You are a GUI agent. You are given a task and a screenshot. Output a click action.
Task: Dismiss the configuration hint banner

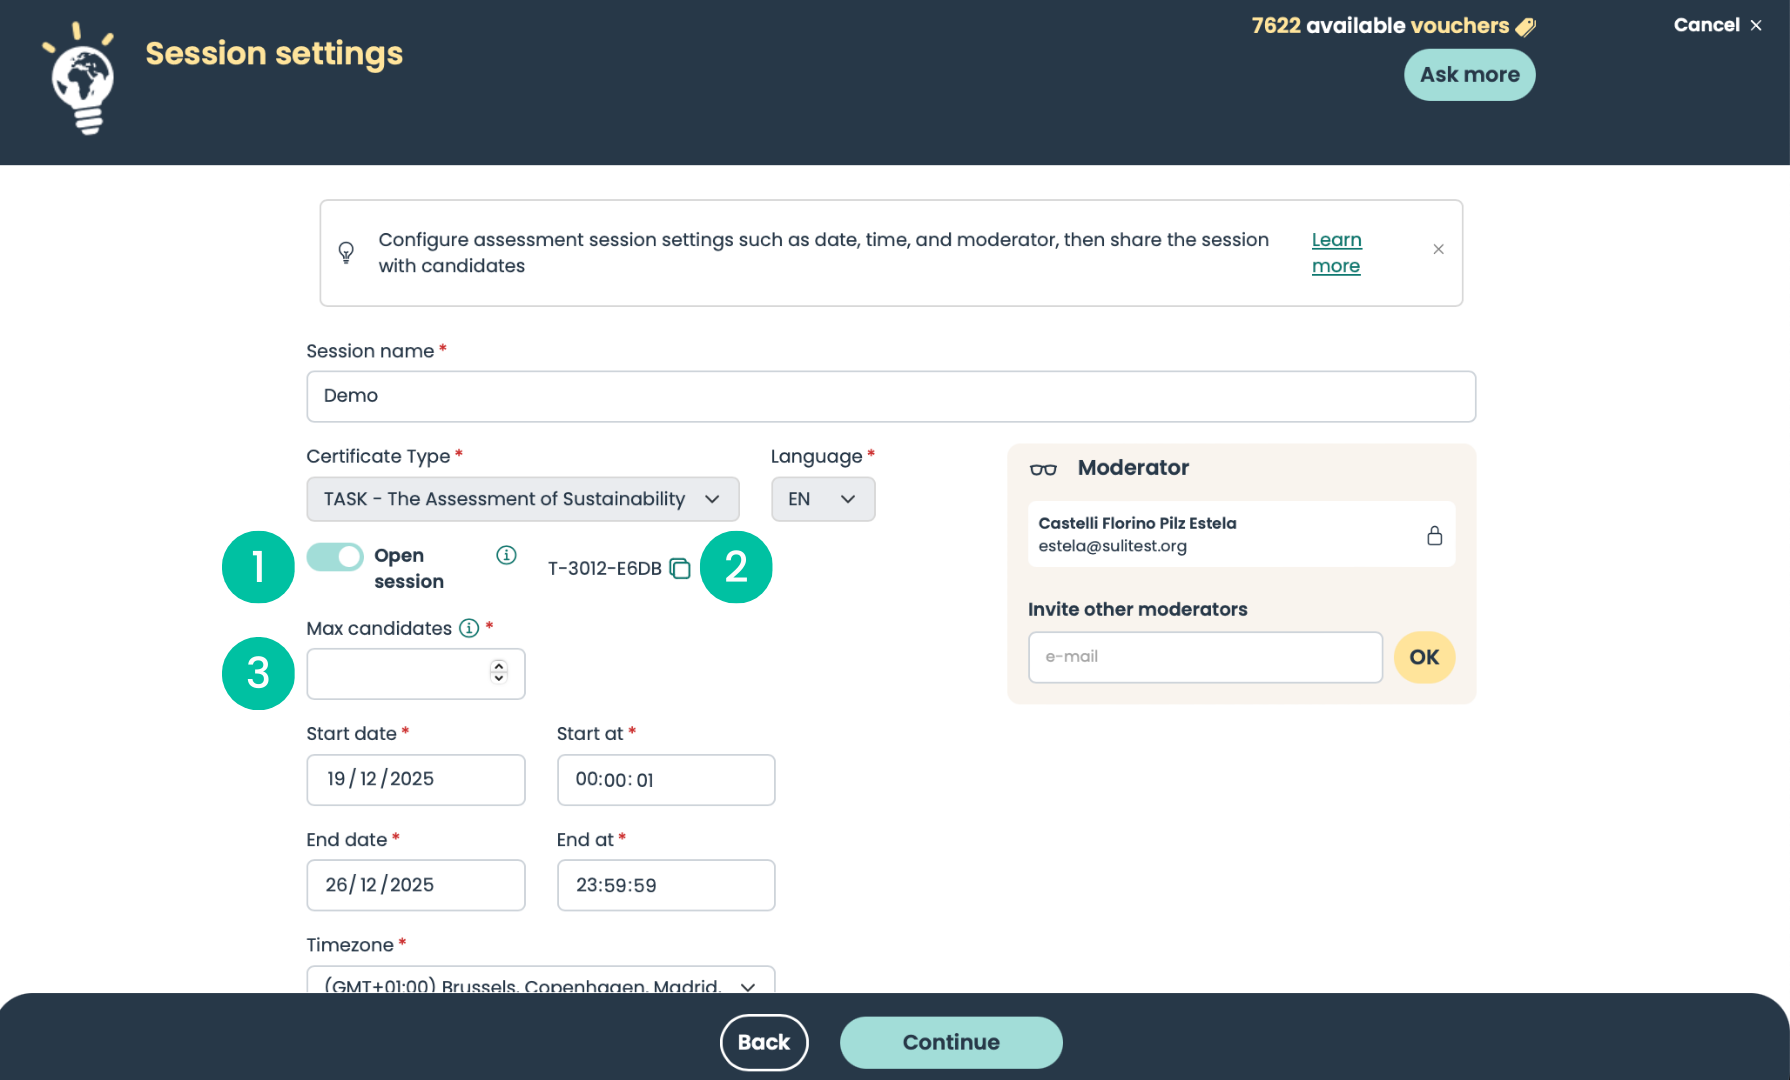tap(1438, 250)
